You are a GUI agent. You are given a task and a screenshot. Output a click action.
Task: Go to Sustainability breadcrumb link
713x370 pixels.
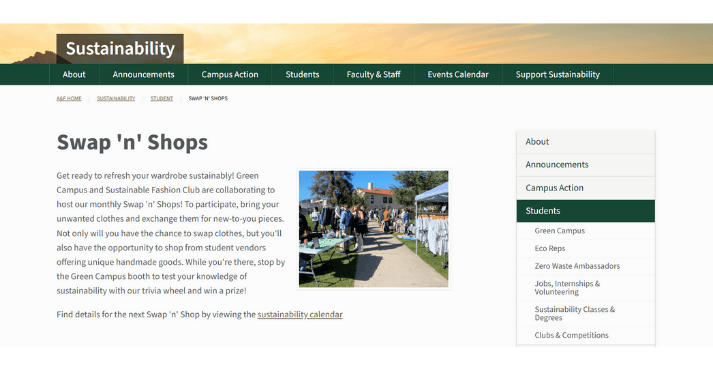click(116, 98)
